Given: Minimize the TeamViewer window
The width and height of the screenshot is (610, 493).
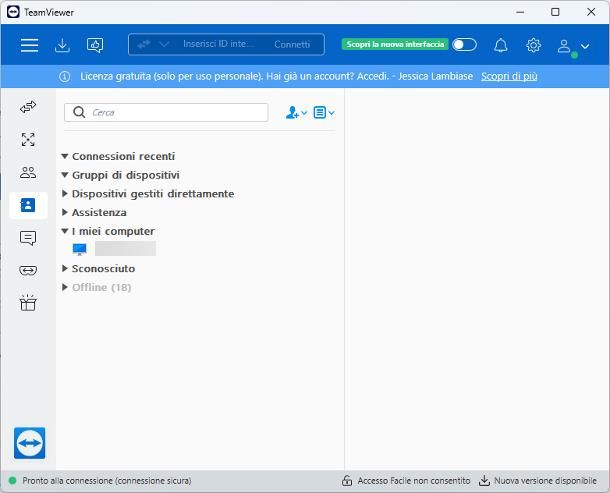Looking at the screenshot, I should click(520, 12).
